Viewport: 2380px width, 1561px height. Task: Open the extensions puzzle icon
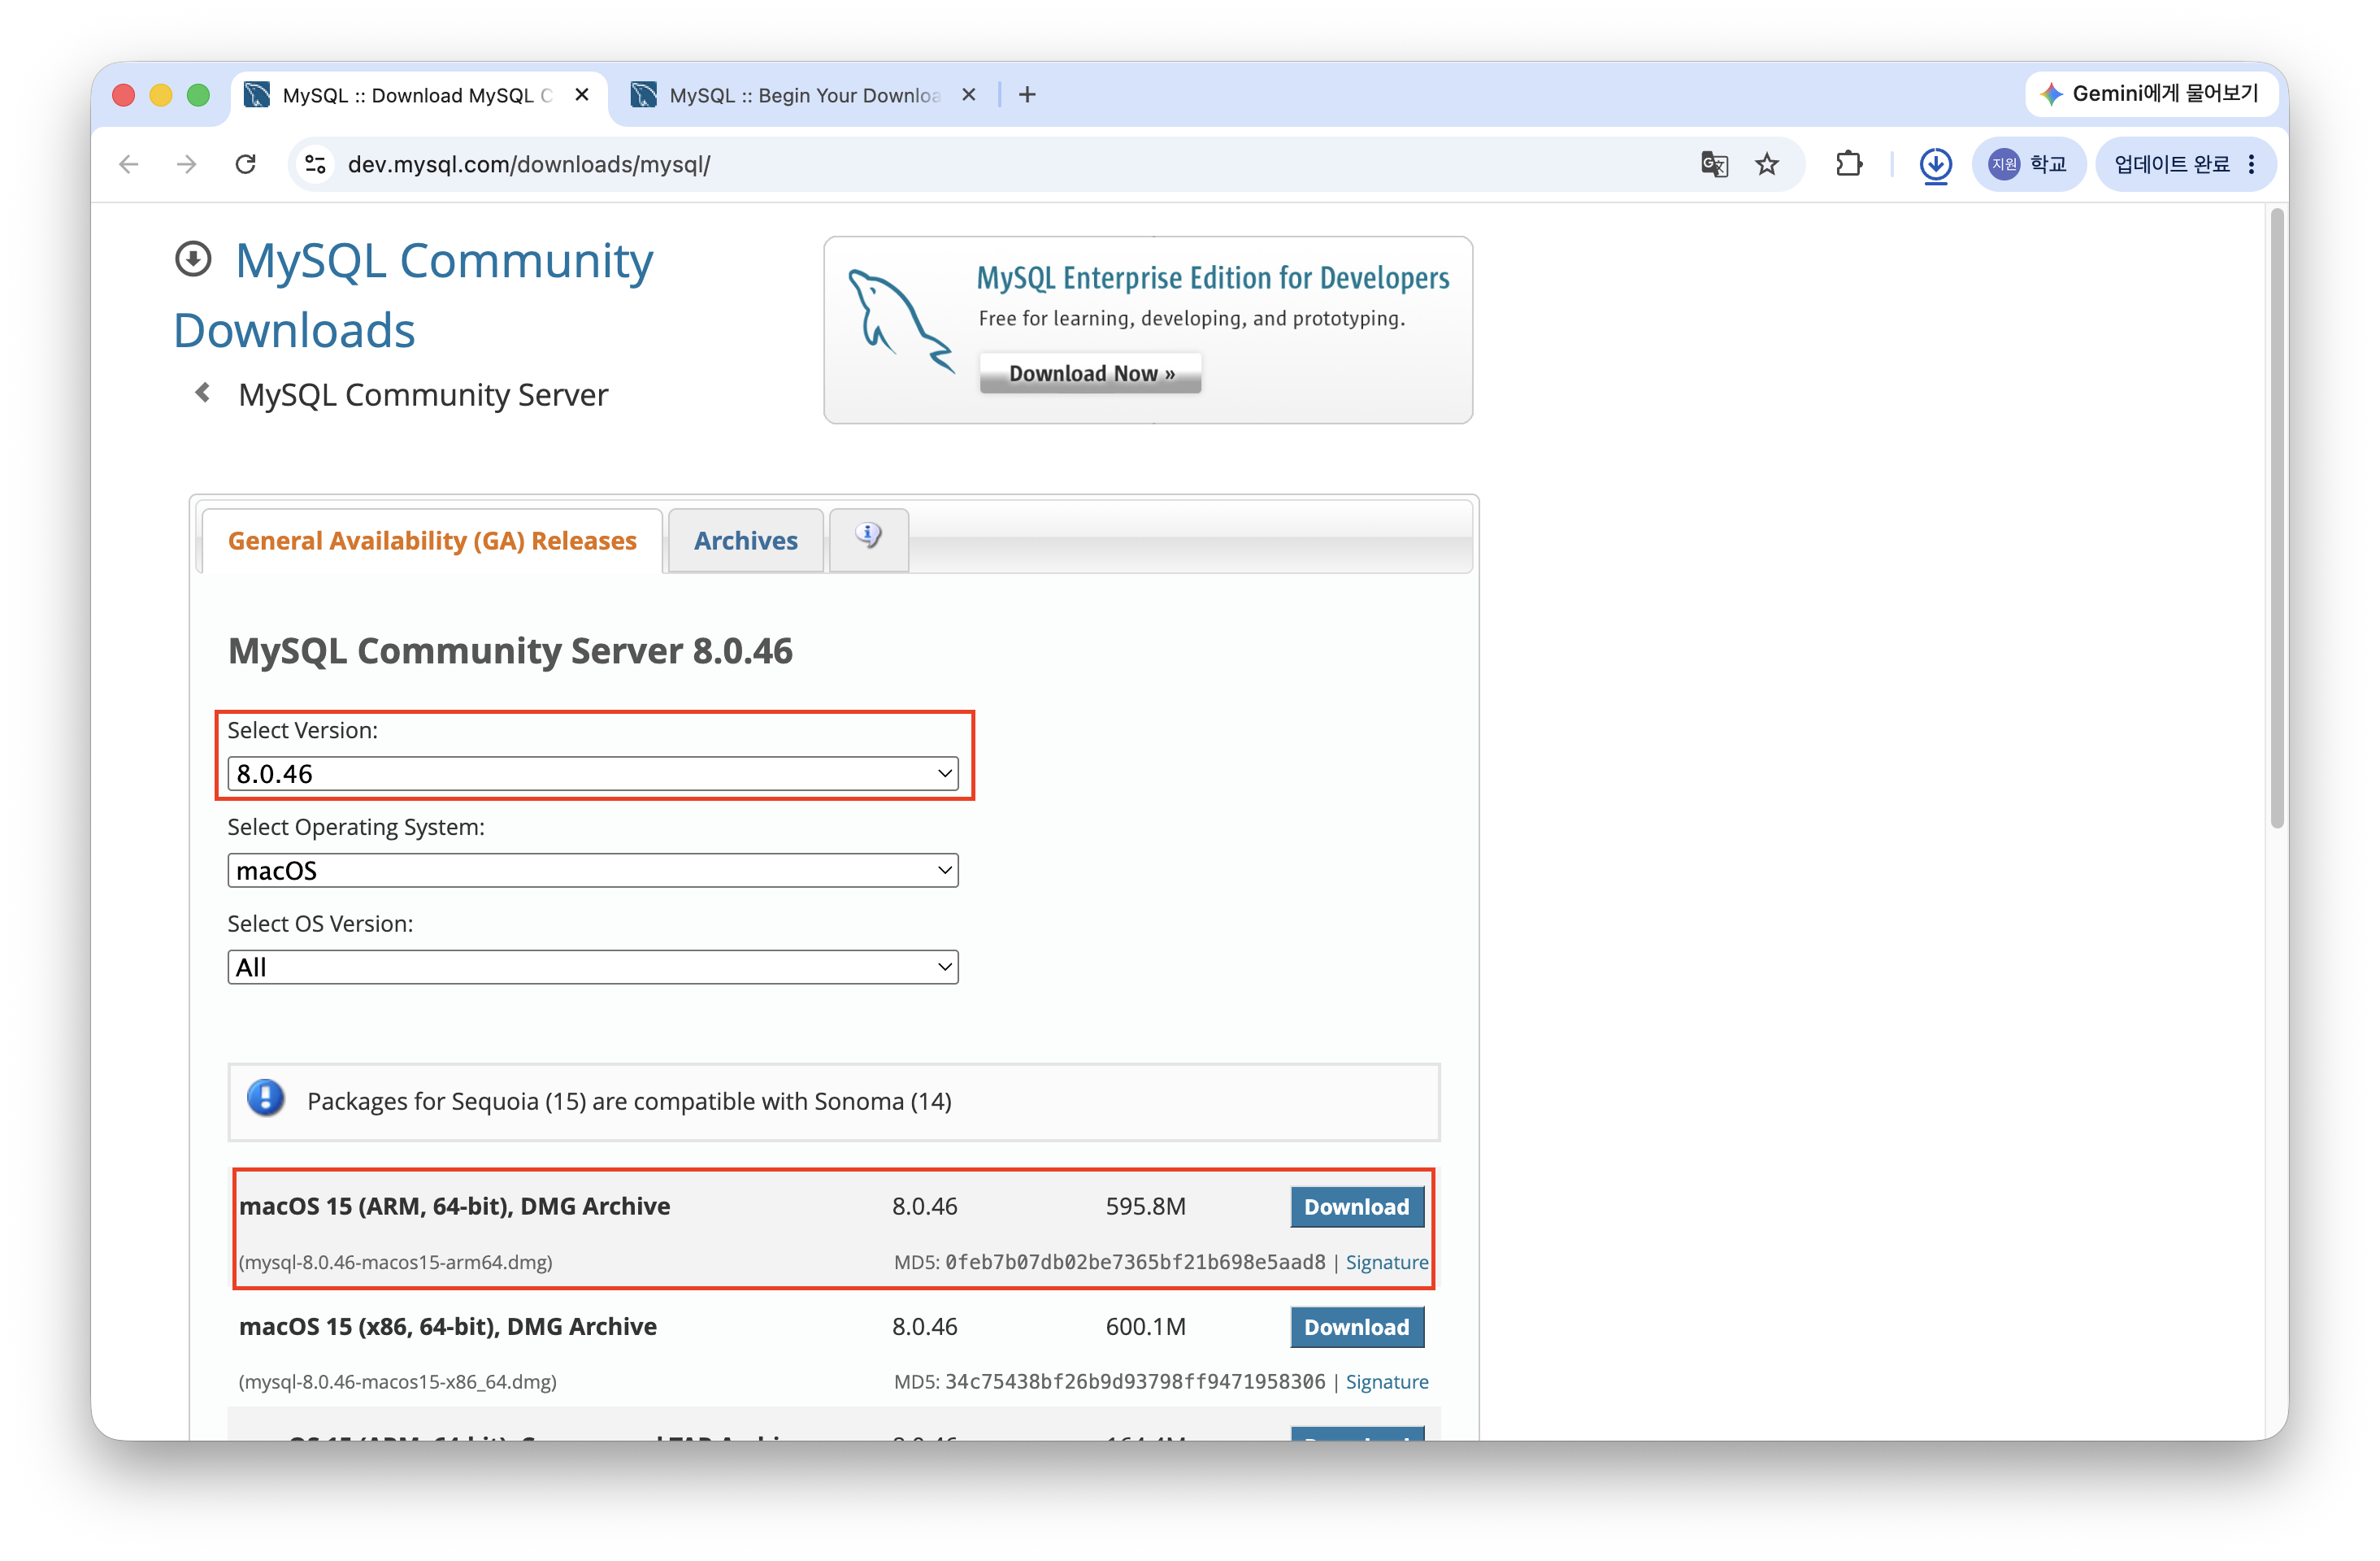(x=1848, y=164)
